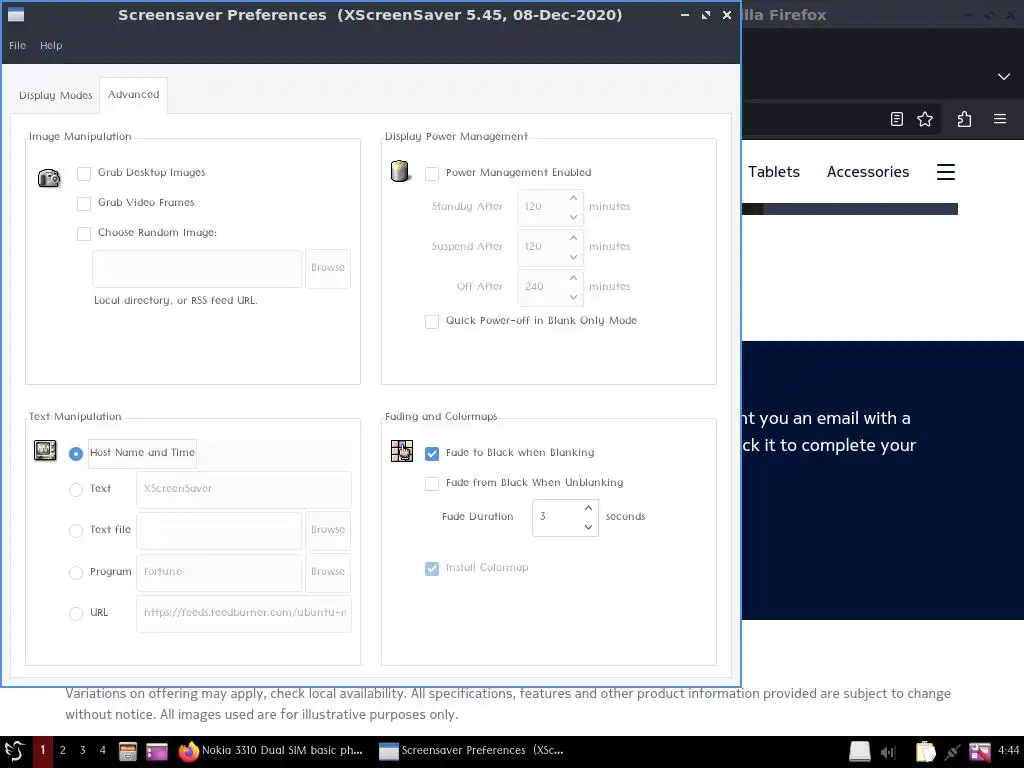
Task: Click the clipboard tray icon
Action: (x=925, y=752)
